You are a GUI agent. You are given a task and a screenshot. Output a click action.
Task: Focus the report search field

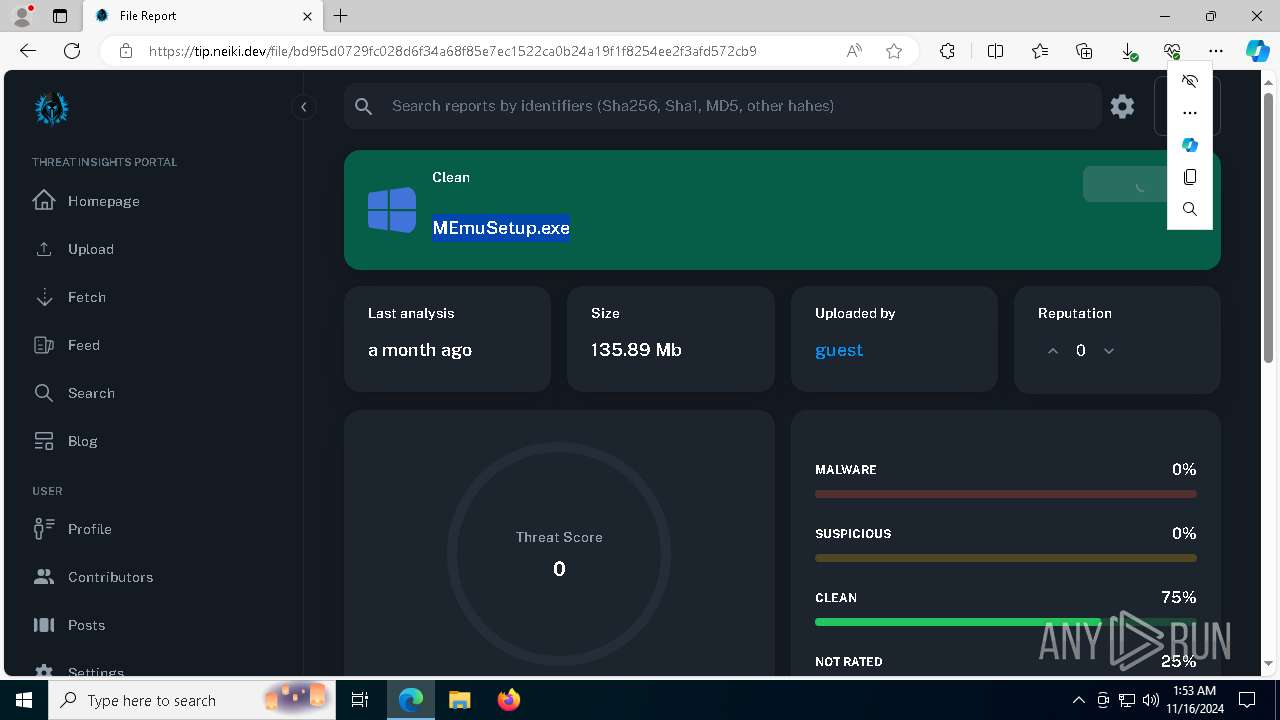(x=722, y=106)
